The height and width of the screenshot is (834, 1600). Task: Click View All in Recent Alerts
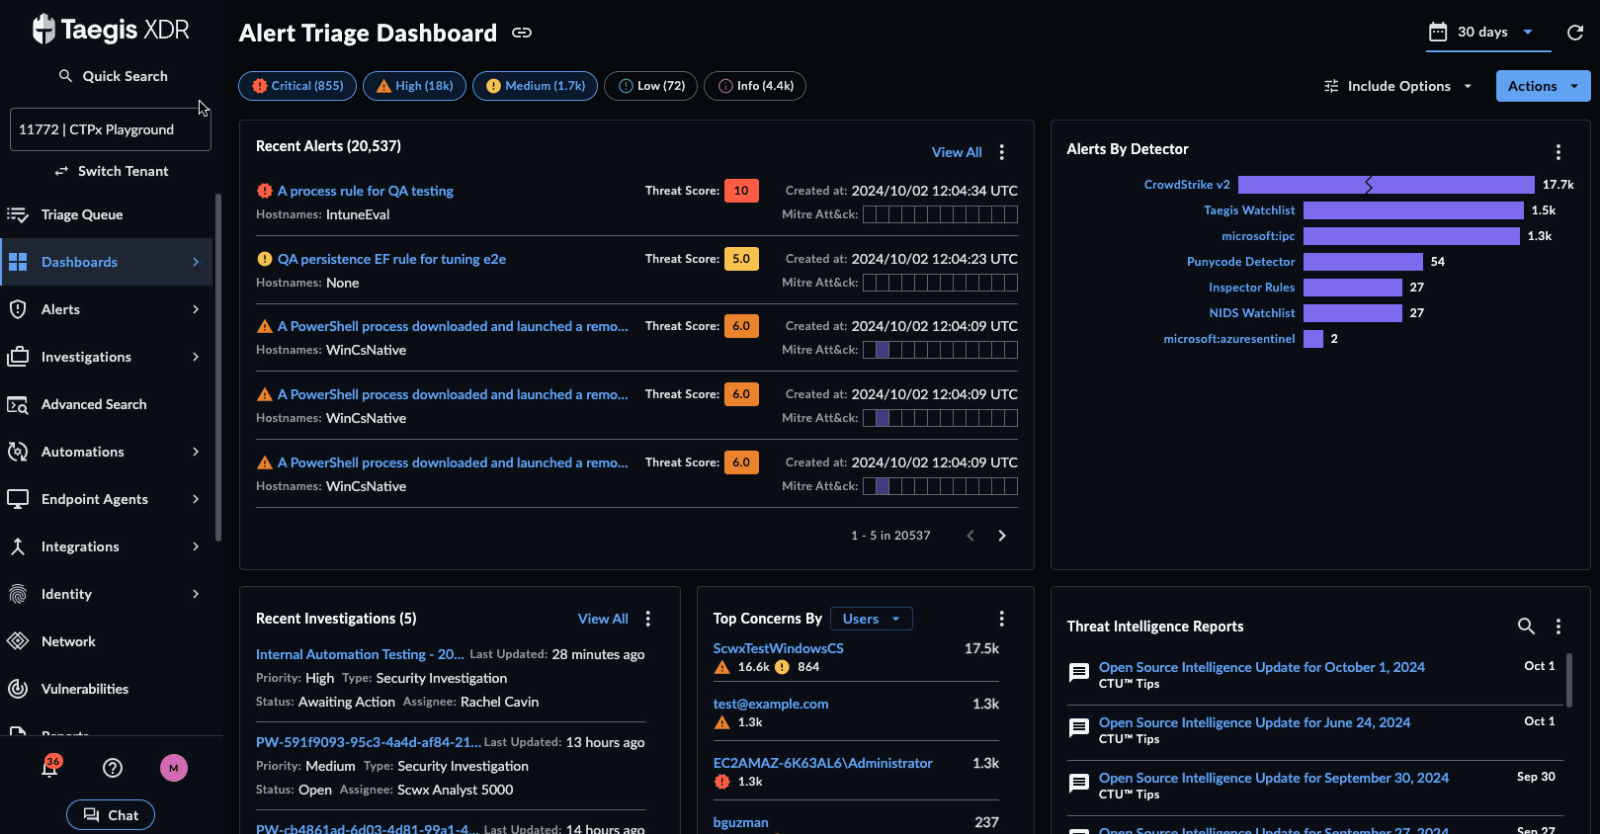pyautogui.click(x=957, y=152)
